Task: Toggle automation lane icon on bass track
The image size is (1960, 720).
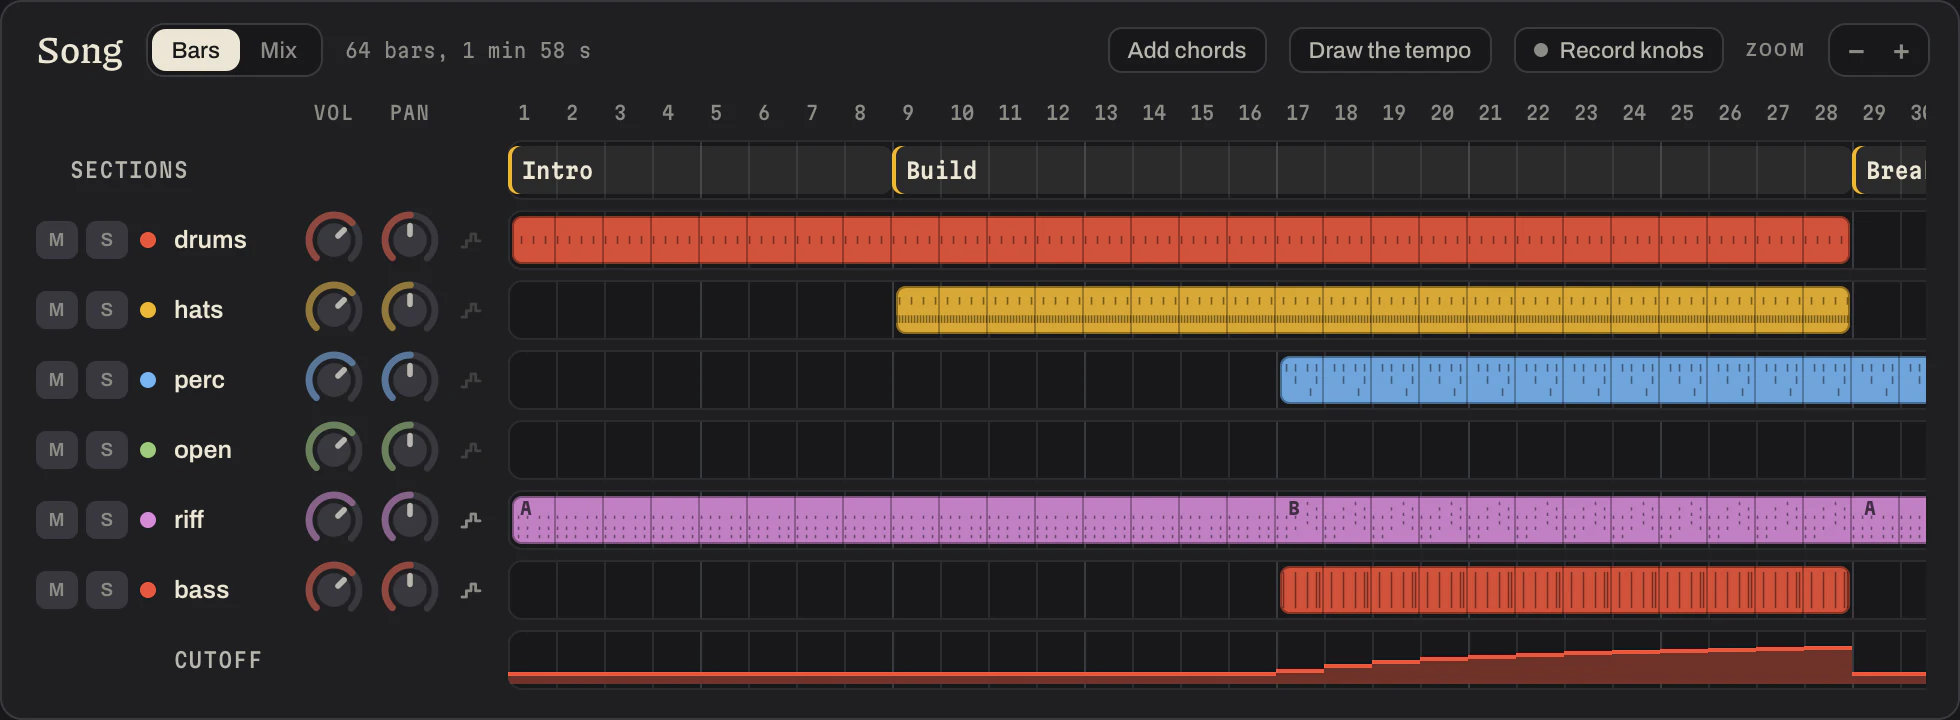Action: point(471,590)
